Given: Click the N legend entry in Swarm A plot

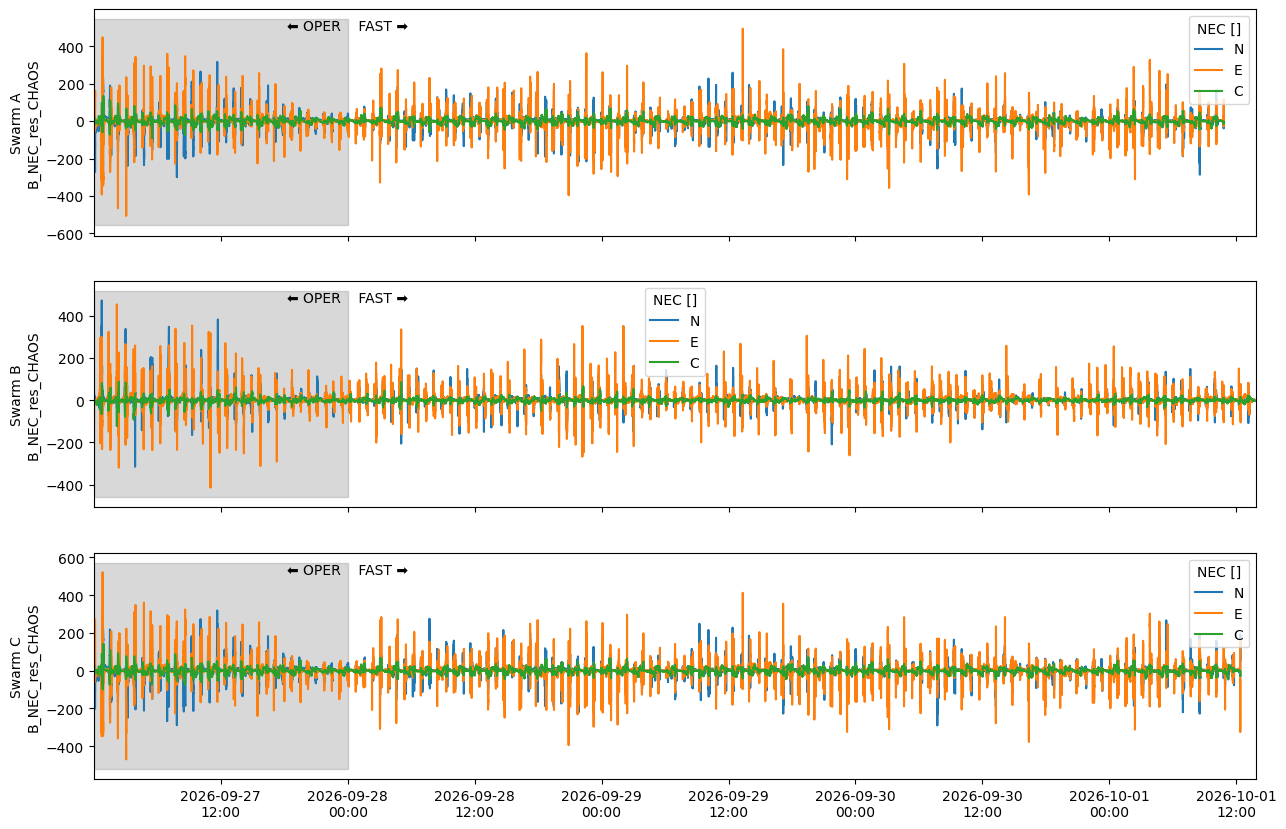Looking at the screenshot, I should [1220, 49].
